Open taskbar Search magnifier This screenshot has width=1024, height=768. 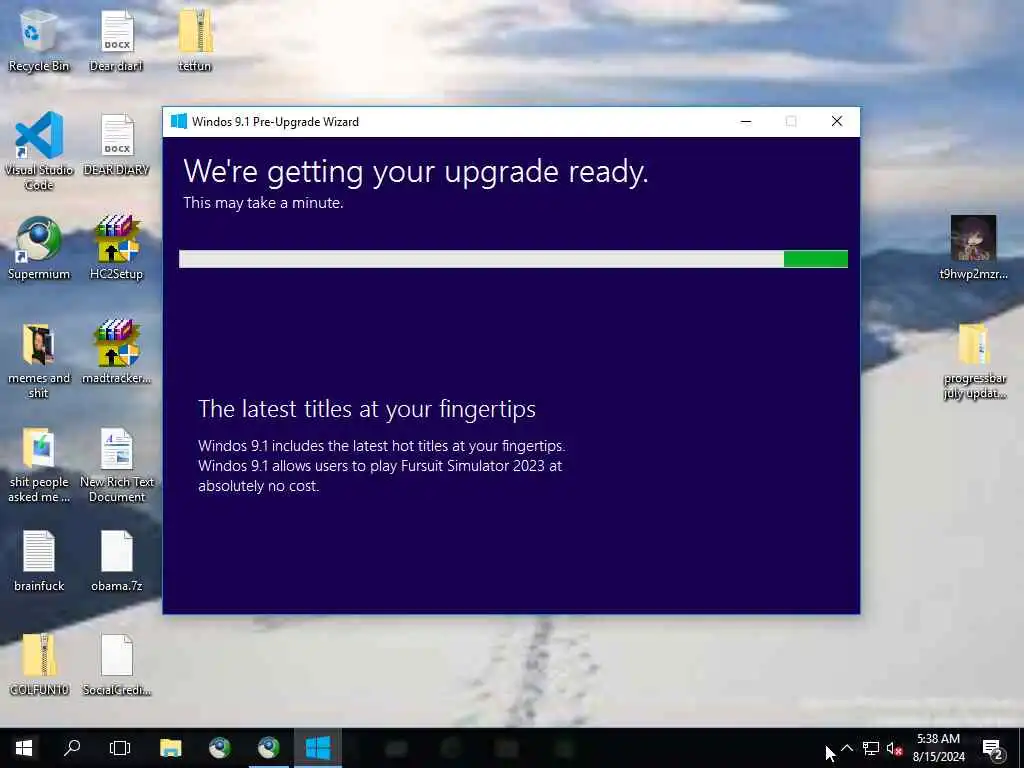pos(72,748)
